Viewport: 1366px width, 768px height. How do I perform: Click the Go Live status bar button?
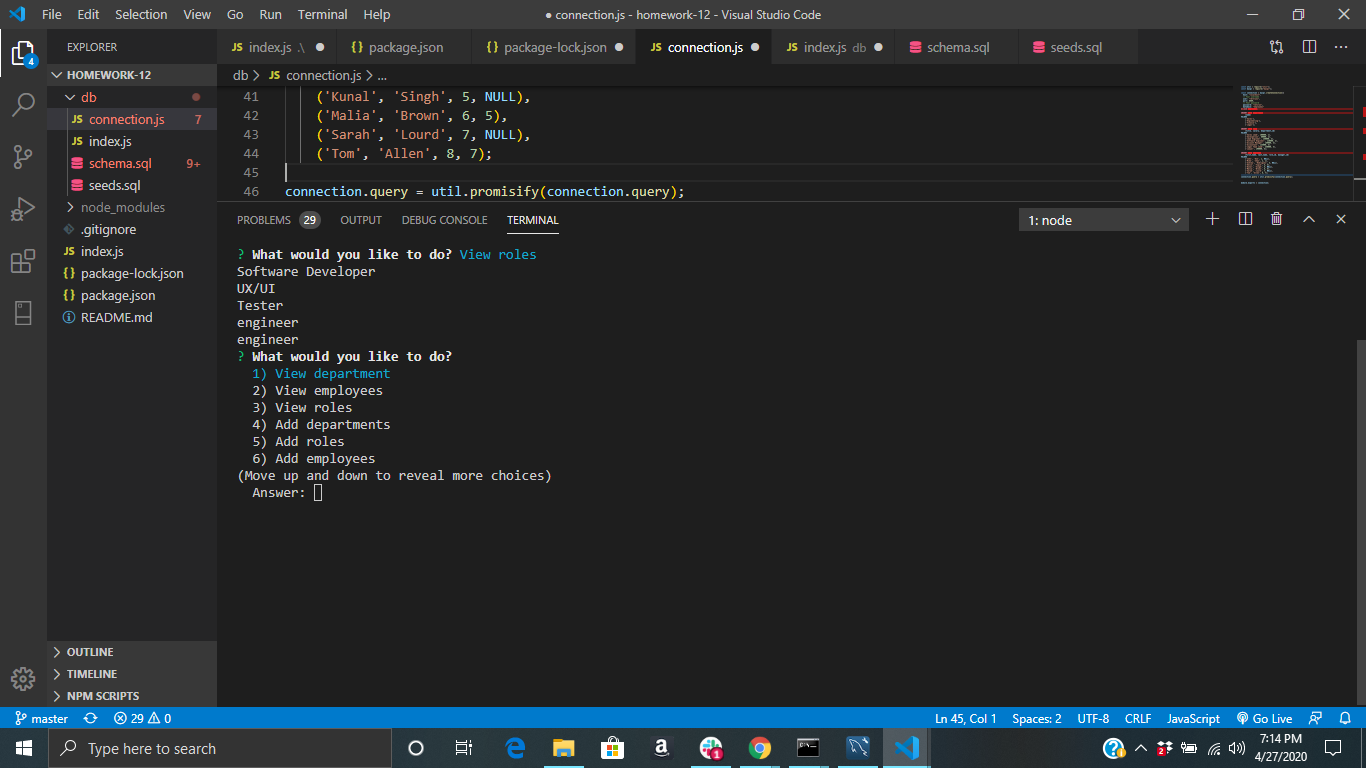pos(1264,718)
